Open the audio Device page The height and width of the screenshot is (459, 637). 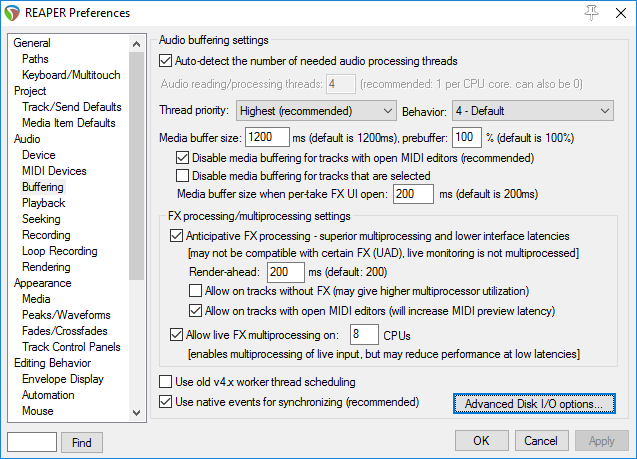click(x=39, y=155)
